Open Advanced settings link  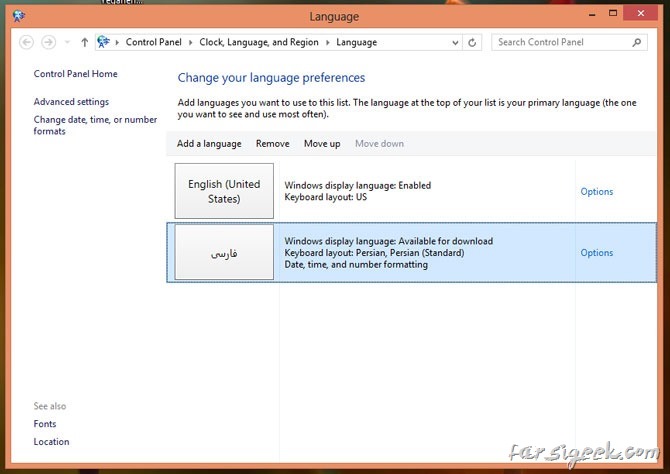(x=71, y=102)
